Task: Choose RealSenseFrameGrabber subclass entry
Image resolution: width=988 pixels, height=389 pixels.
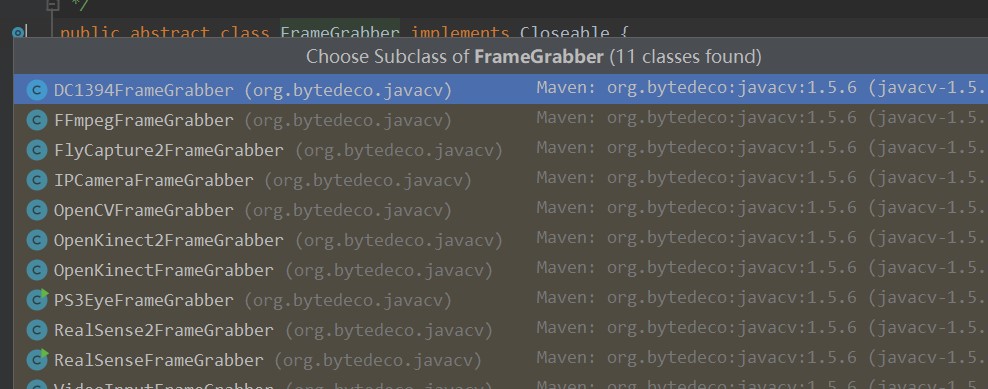Action: (x=501, y=360)
